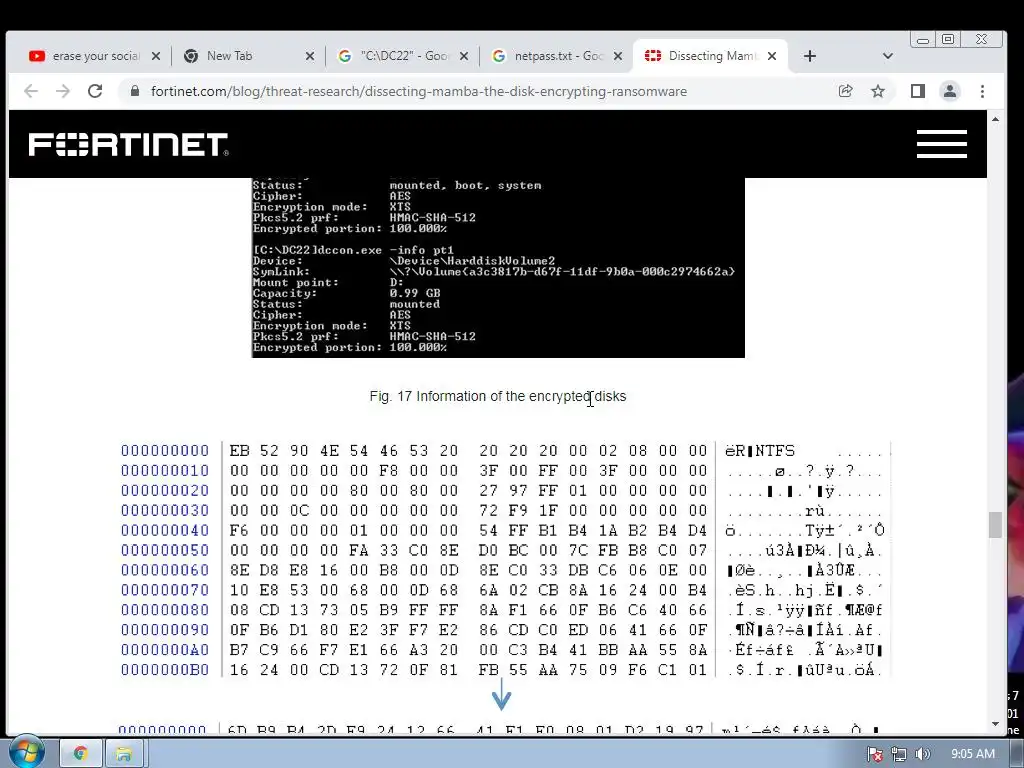Go forward to the next page
The width and height of the screenshot is (1024, 768).
[63, 91]
